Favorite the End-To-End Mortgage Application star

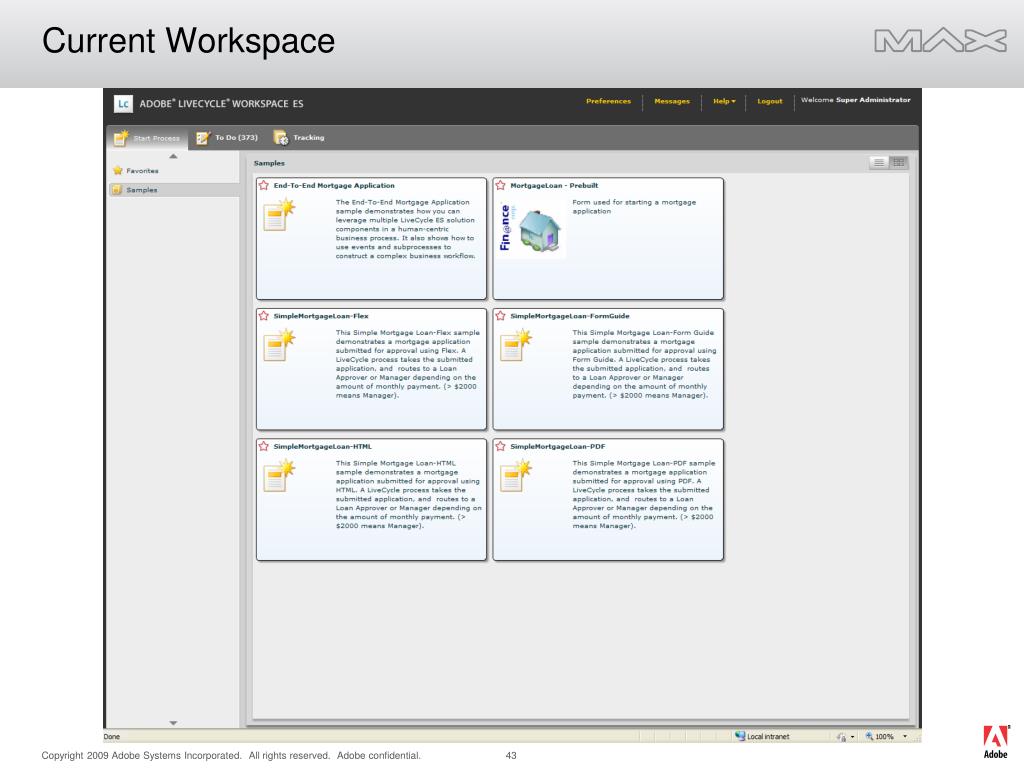[x=264, y=185]
